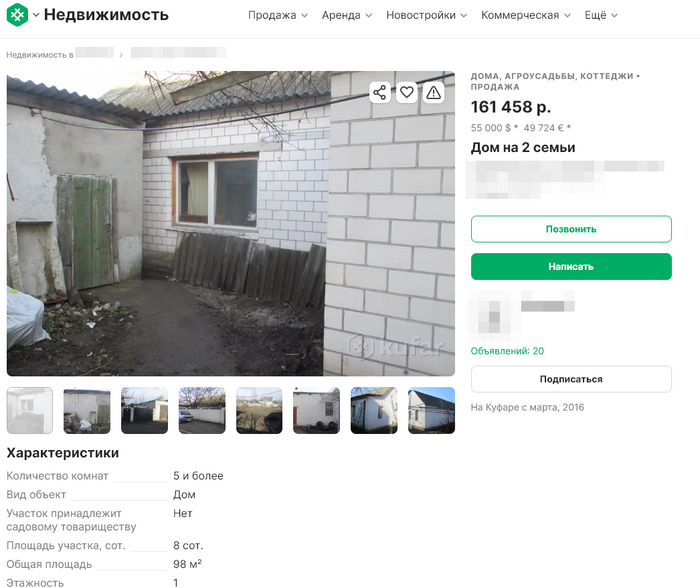Screen dimensions: 700x588
Task: Select thumbnail showing parked car
Action: pyautogui.click(x=202, y=410)
